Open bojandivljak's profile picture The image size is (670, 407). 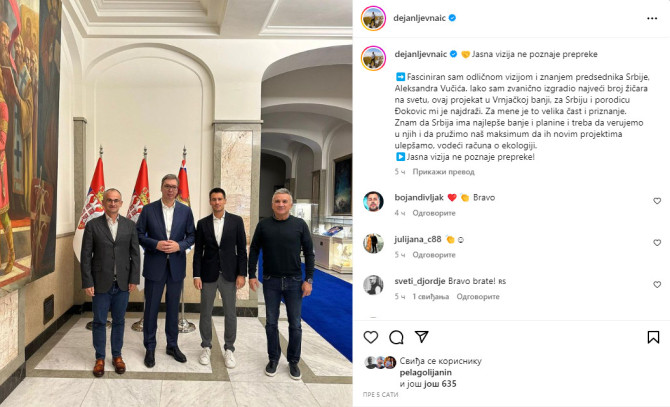click(373, 201)
